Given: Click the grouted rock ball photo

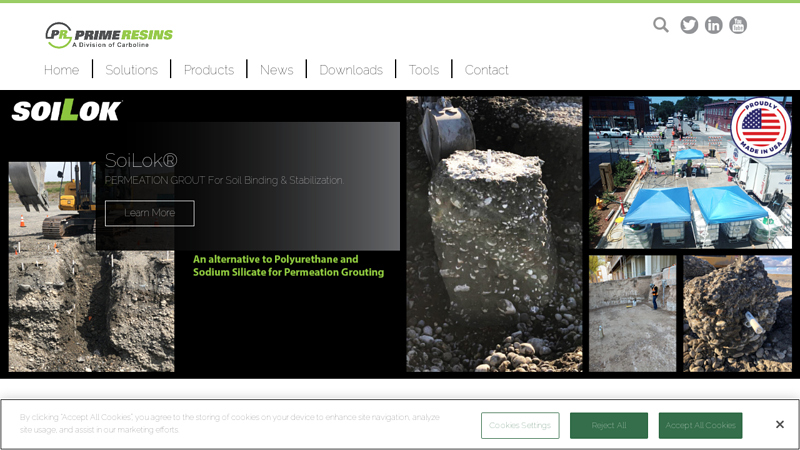Looking at the screenshot, I should (x=737, y=313).
